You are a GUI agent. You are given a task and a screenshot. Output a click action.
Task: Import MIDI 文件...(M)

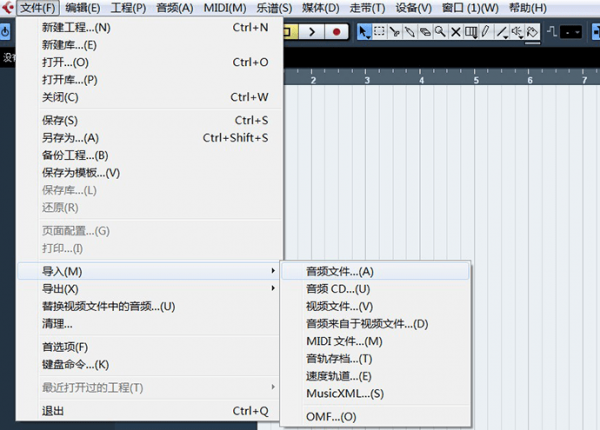pyautogui.click(x=375, y=341)
